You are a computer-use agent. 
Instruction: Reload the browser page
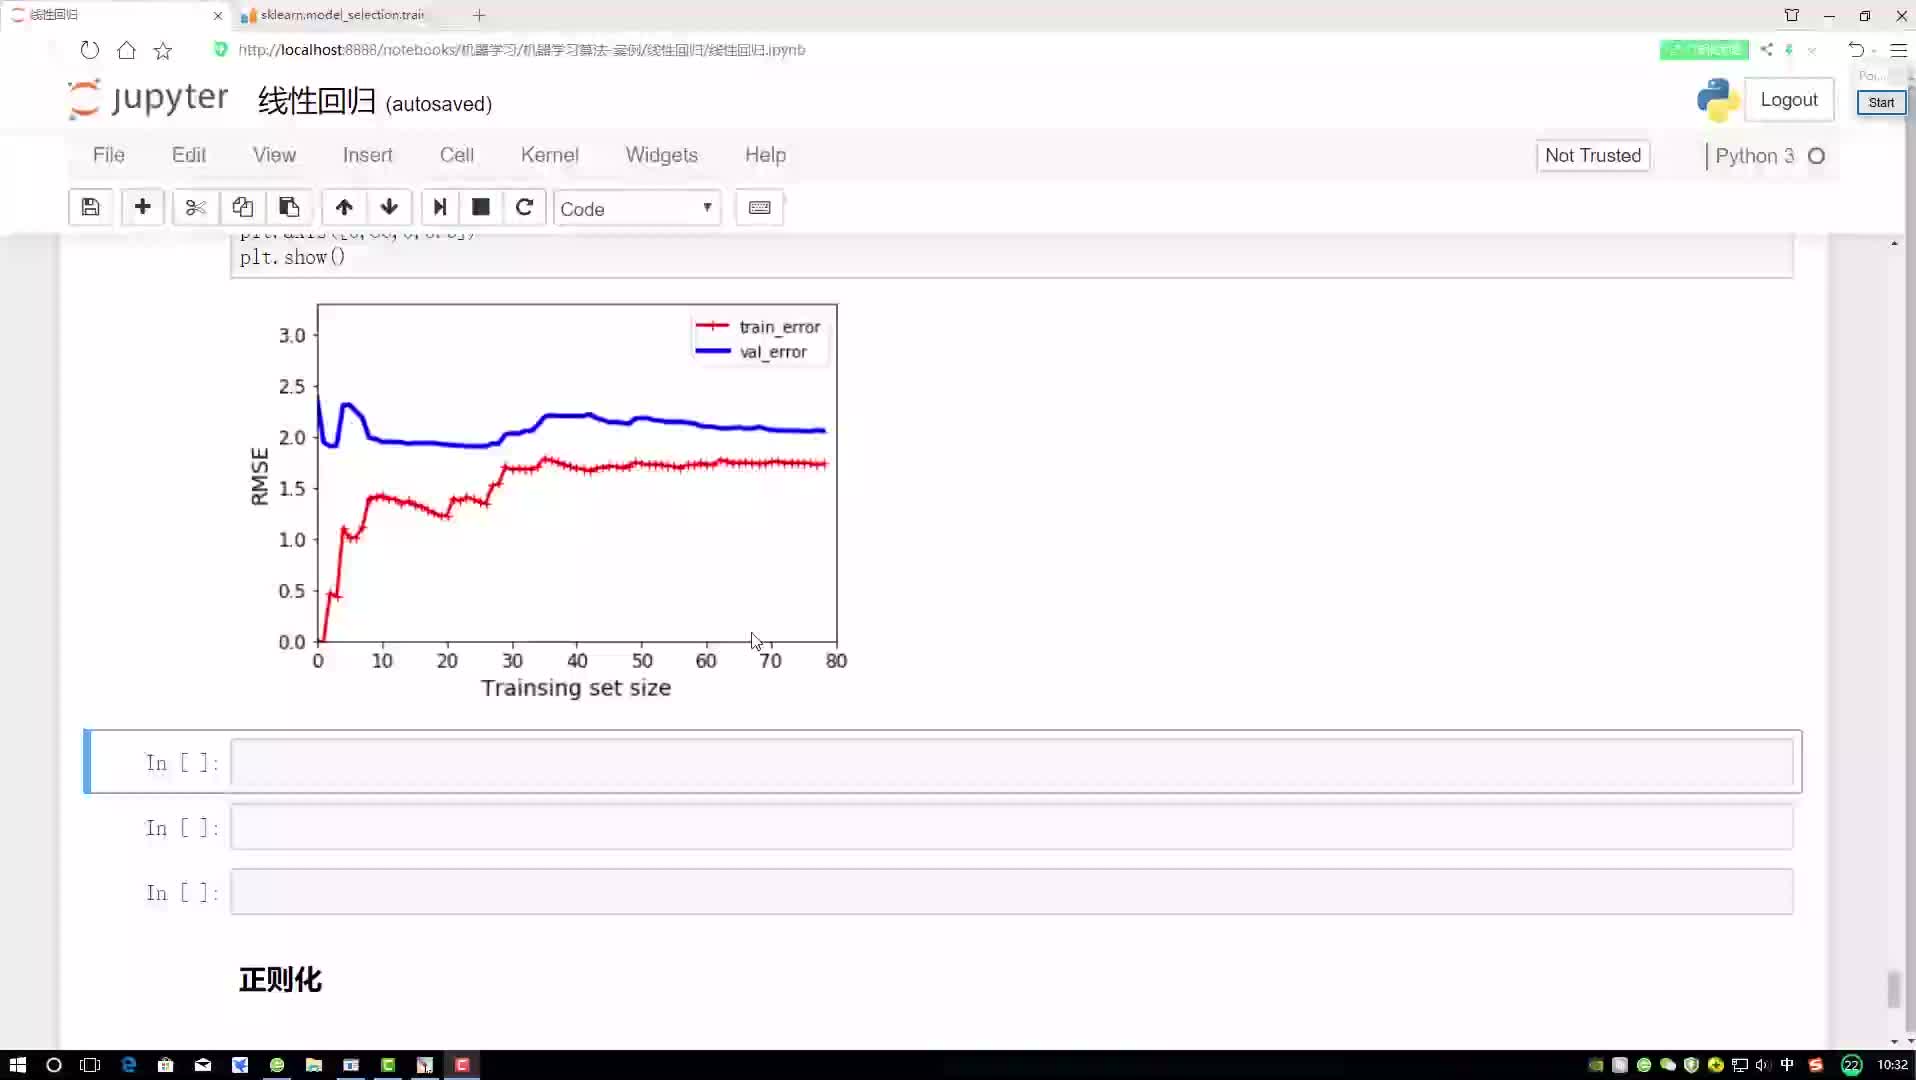(89, 50)
